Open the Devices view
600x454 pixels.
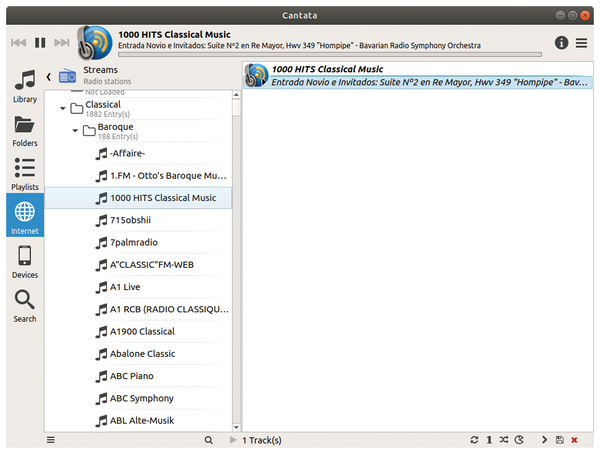[25, 262]
